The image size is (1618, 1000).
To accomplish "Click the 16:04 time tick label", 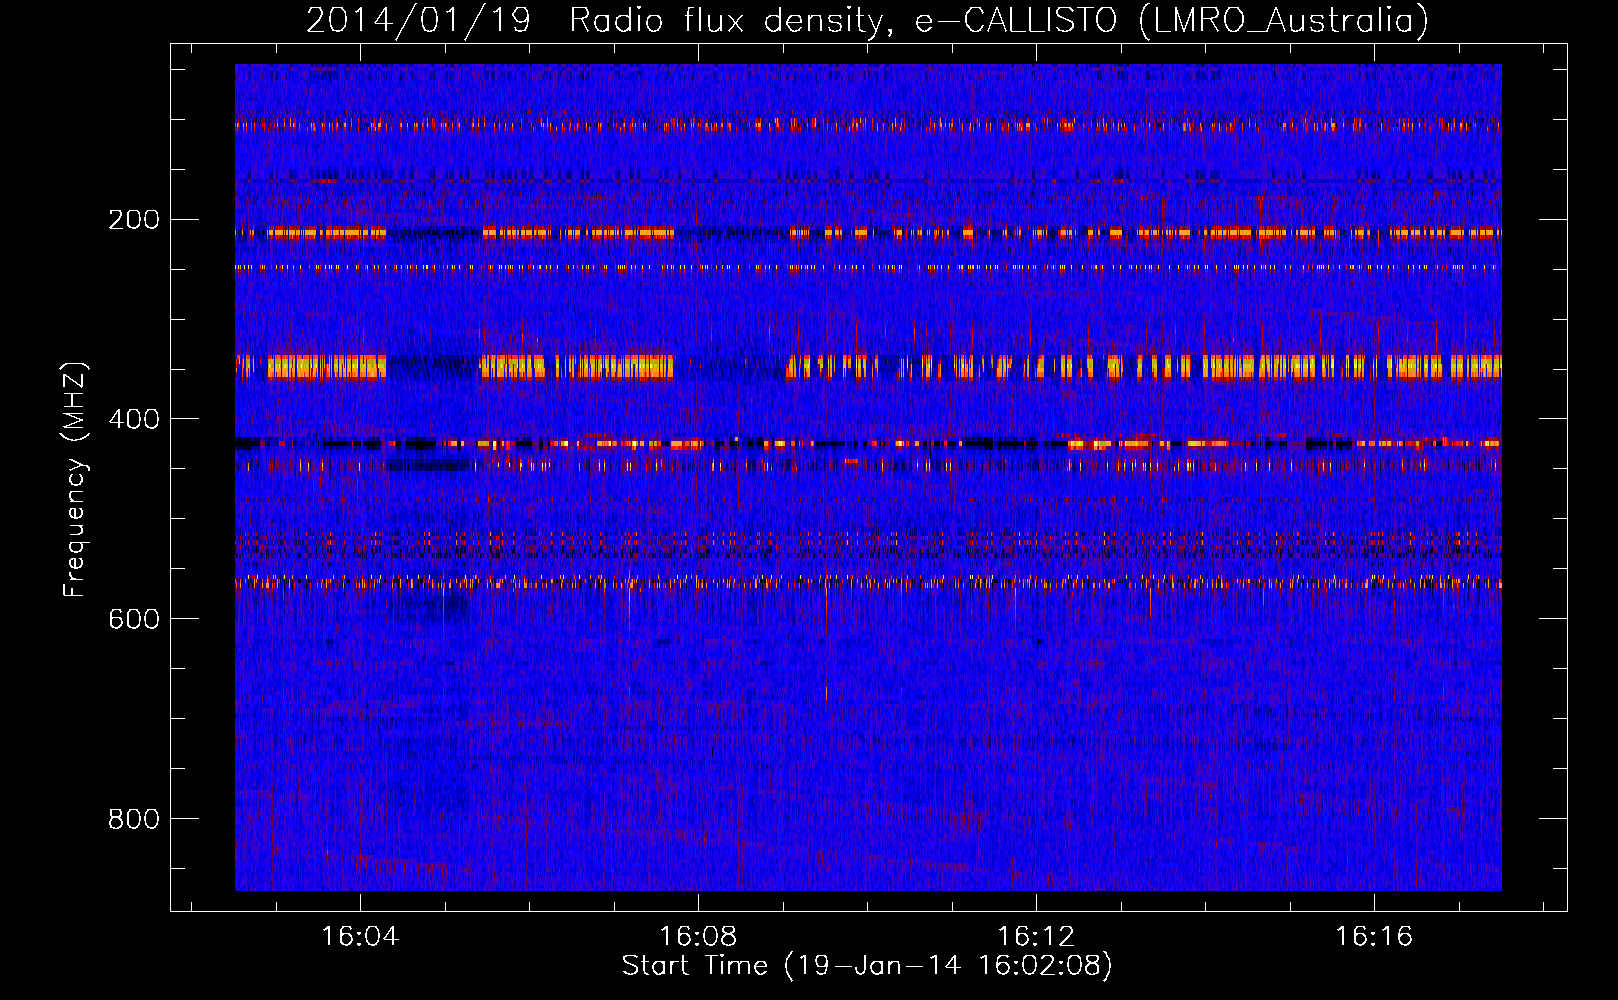I will click(x=360, y=936).
